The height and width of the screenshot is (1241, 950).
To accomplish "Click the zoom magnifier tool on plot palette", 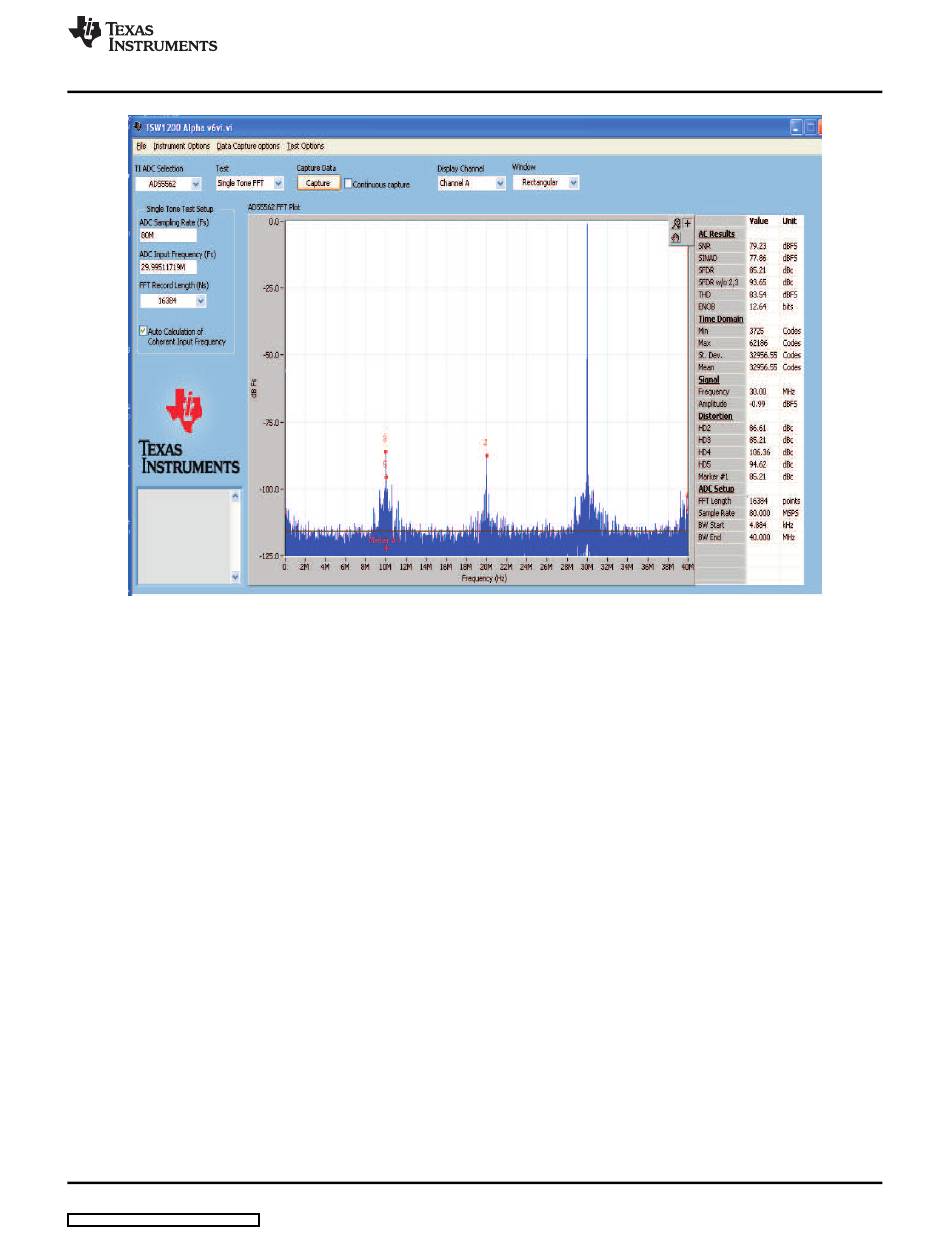I will point(677,225).
